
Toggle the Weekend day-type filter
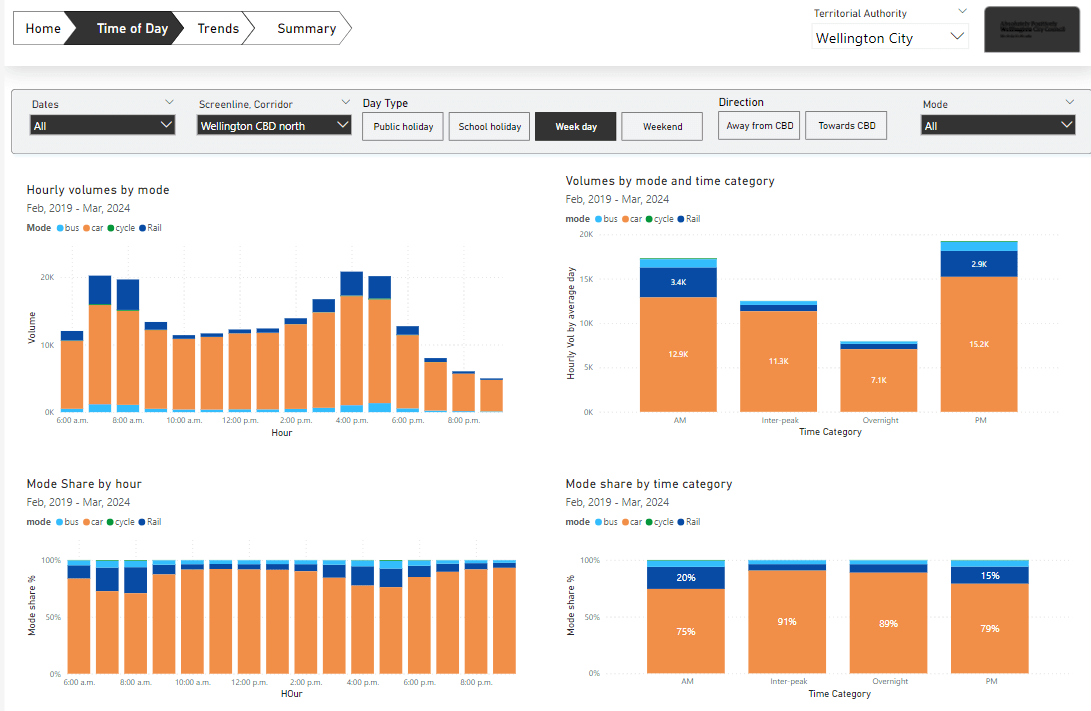(x=662, y=127)
